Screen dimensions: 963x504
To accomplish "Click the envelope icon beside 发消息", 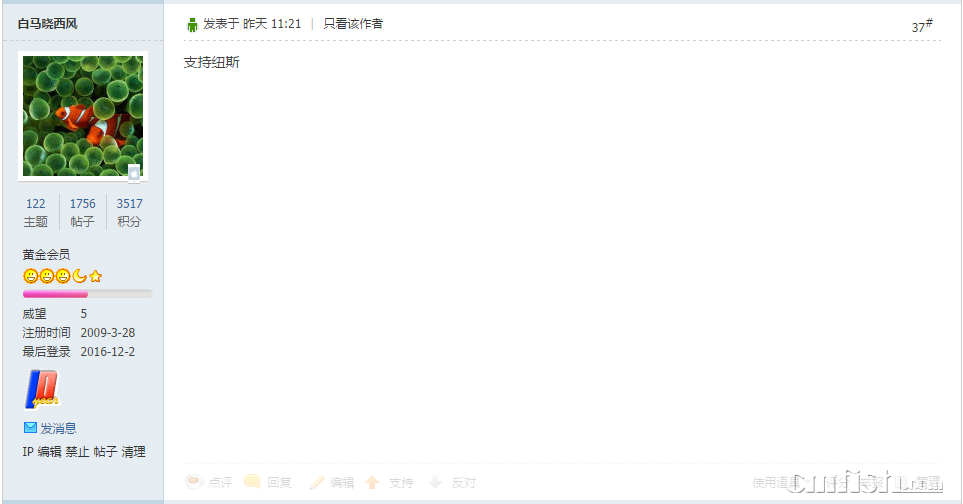I will 30,427.
